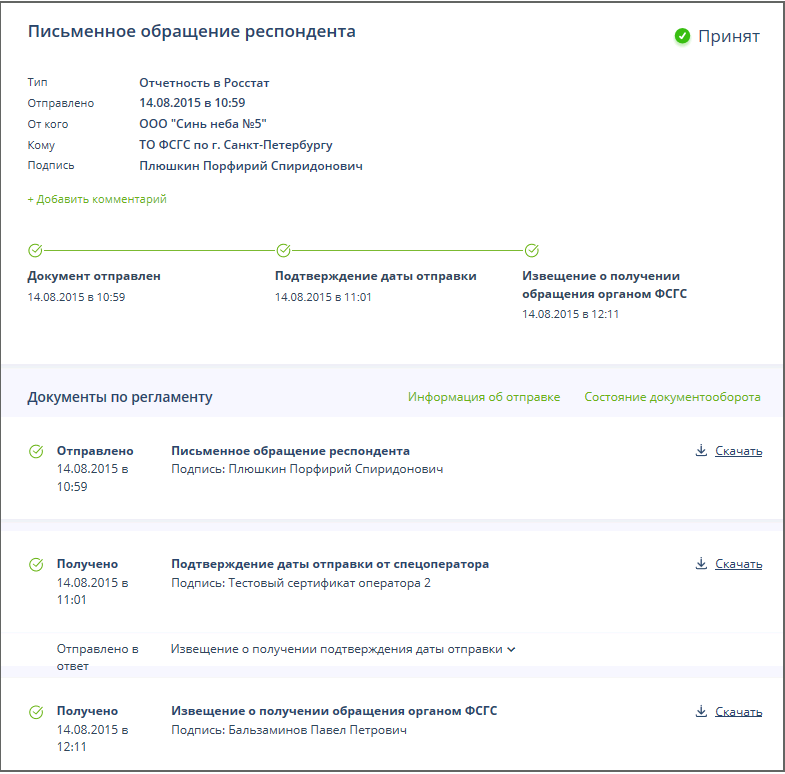Image resolution: width=785 pixels, height=774 pixels.
Task: Expand Извещение о получении подтверждения chevron
Action: [511, 650]
